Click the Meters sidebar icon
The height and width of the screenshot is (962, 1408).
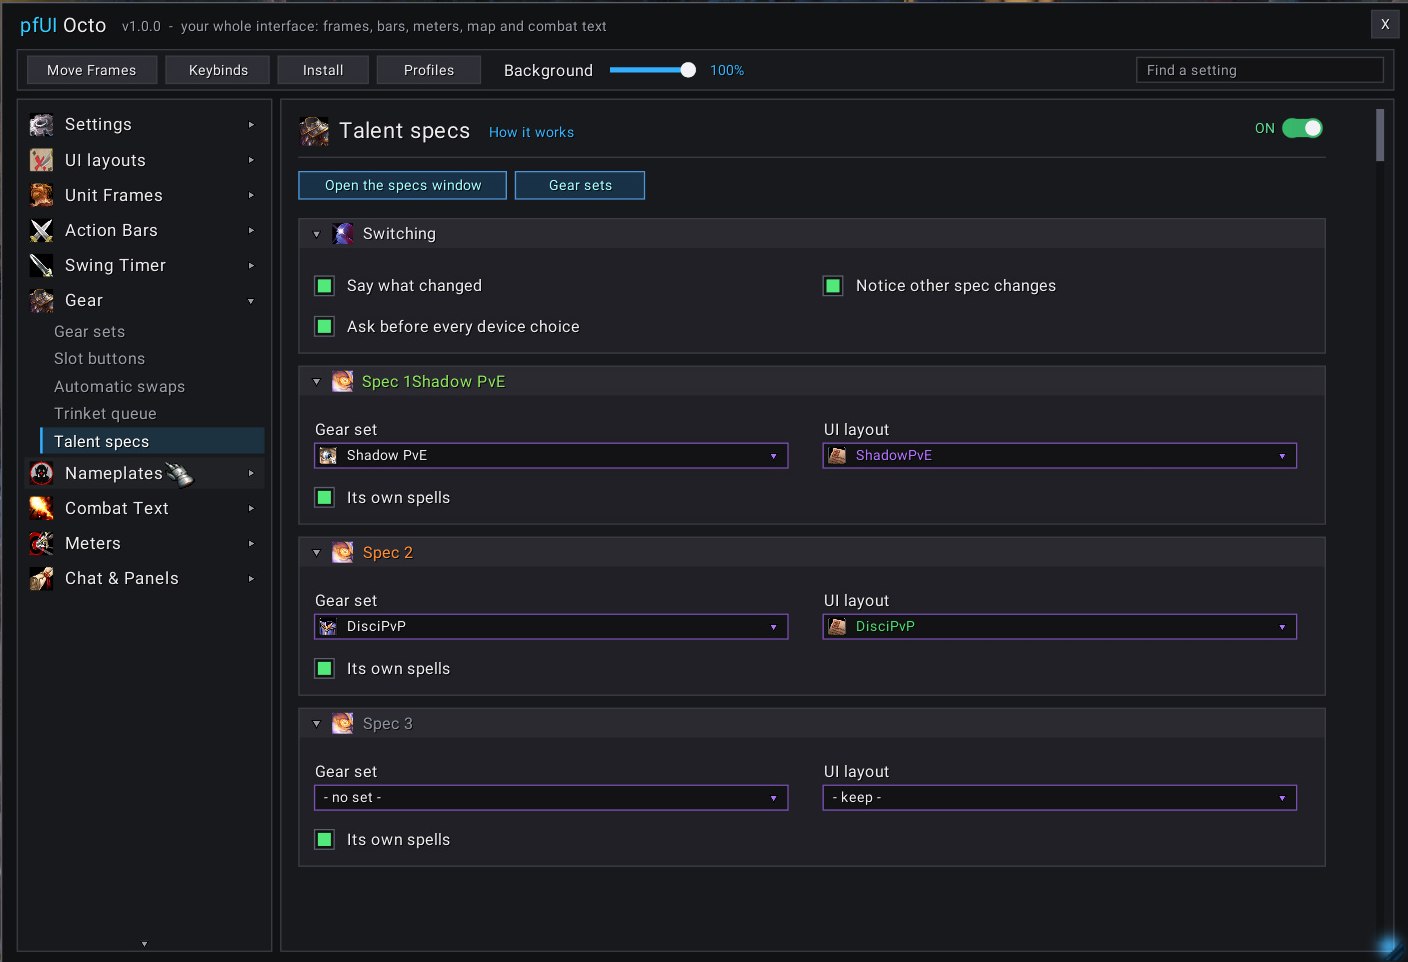(41, 543)
